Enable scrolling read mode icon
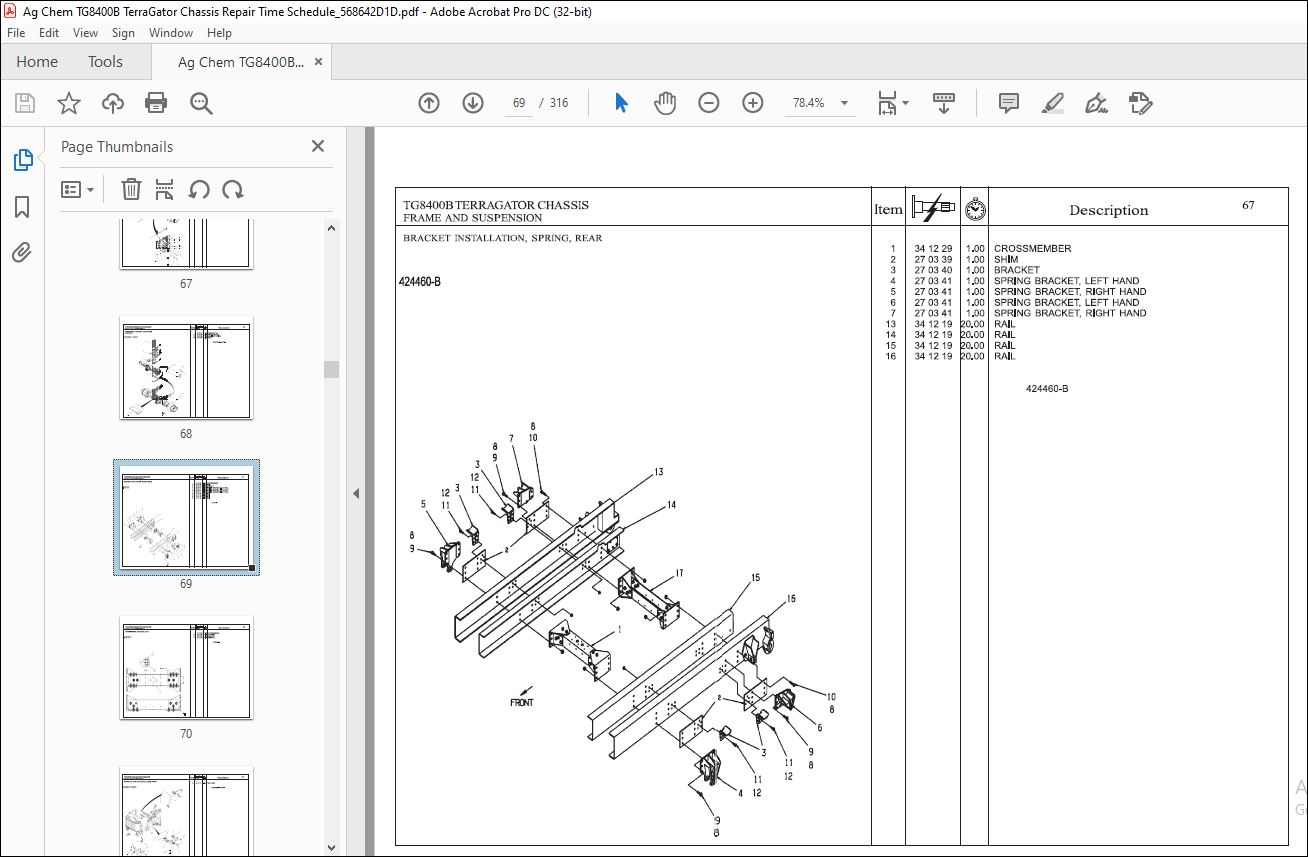Viewport: 1308px width, 857px height. pyautogui.click(x=945, y=103)
